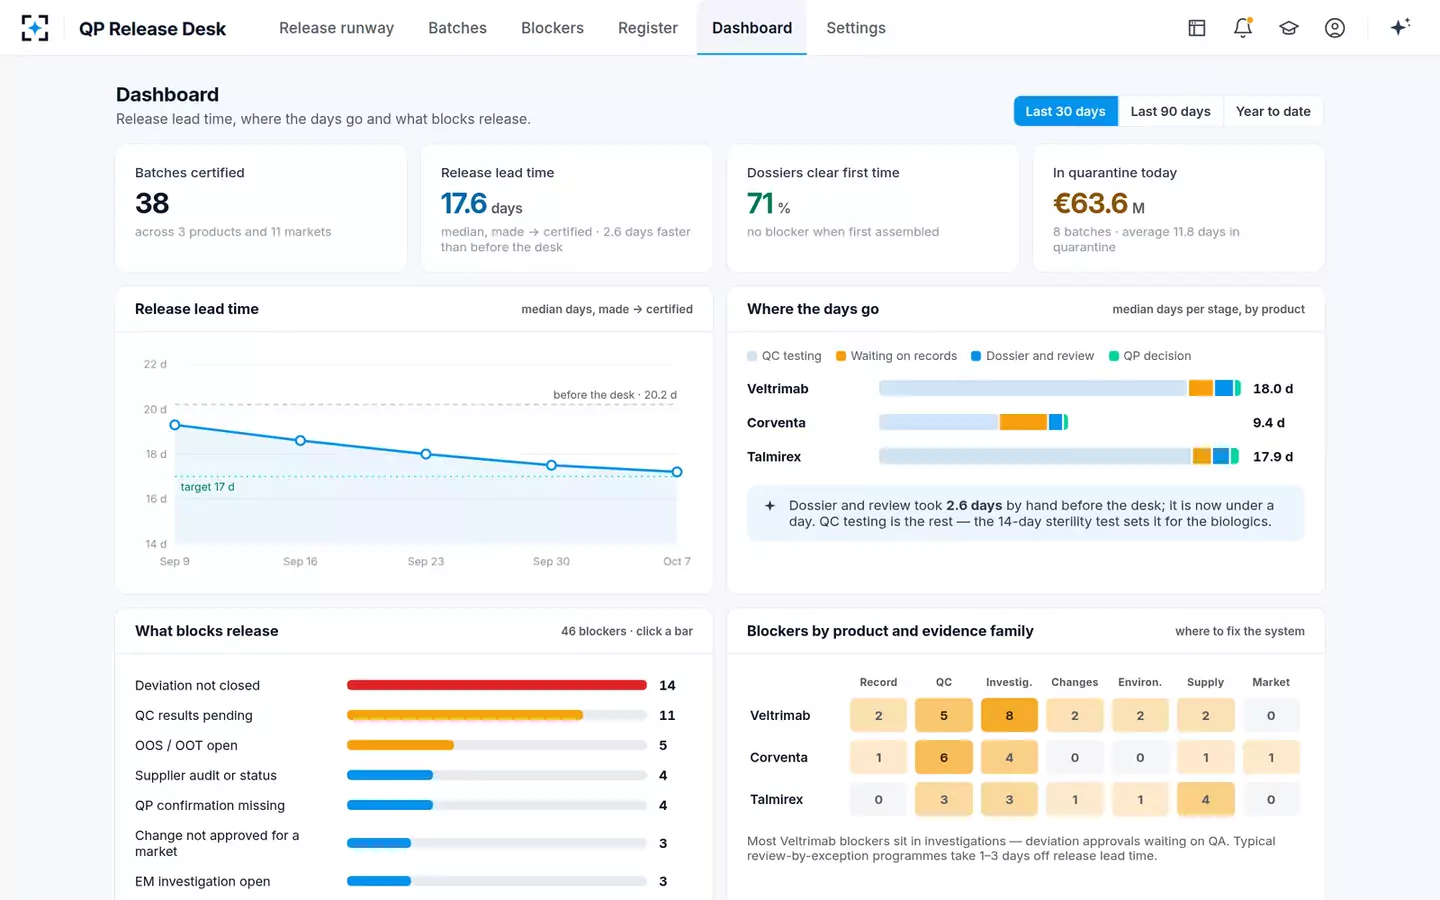Click the 46 blockers click a bar text

pyautogui.click(x=627, y=631)
